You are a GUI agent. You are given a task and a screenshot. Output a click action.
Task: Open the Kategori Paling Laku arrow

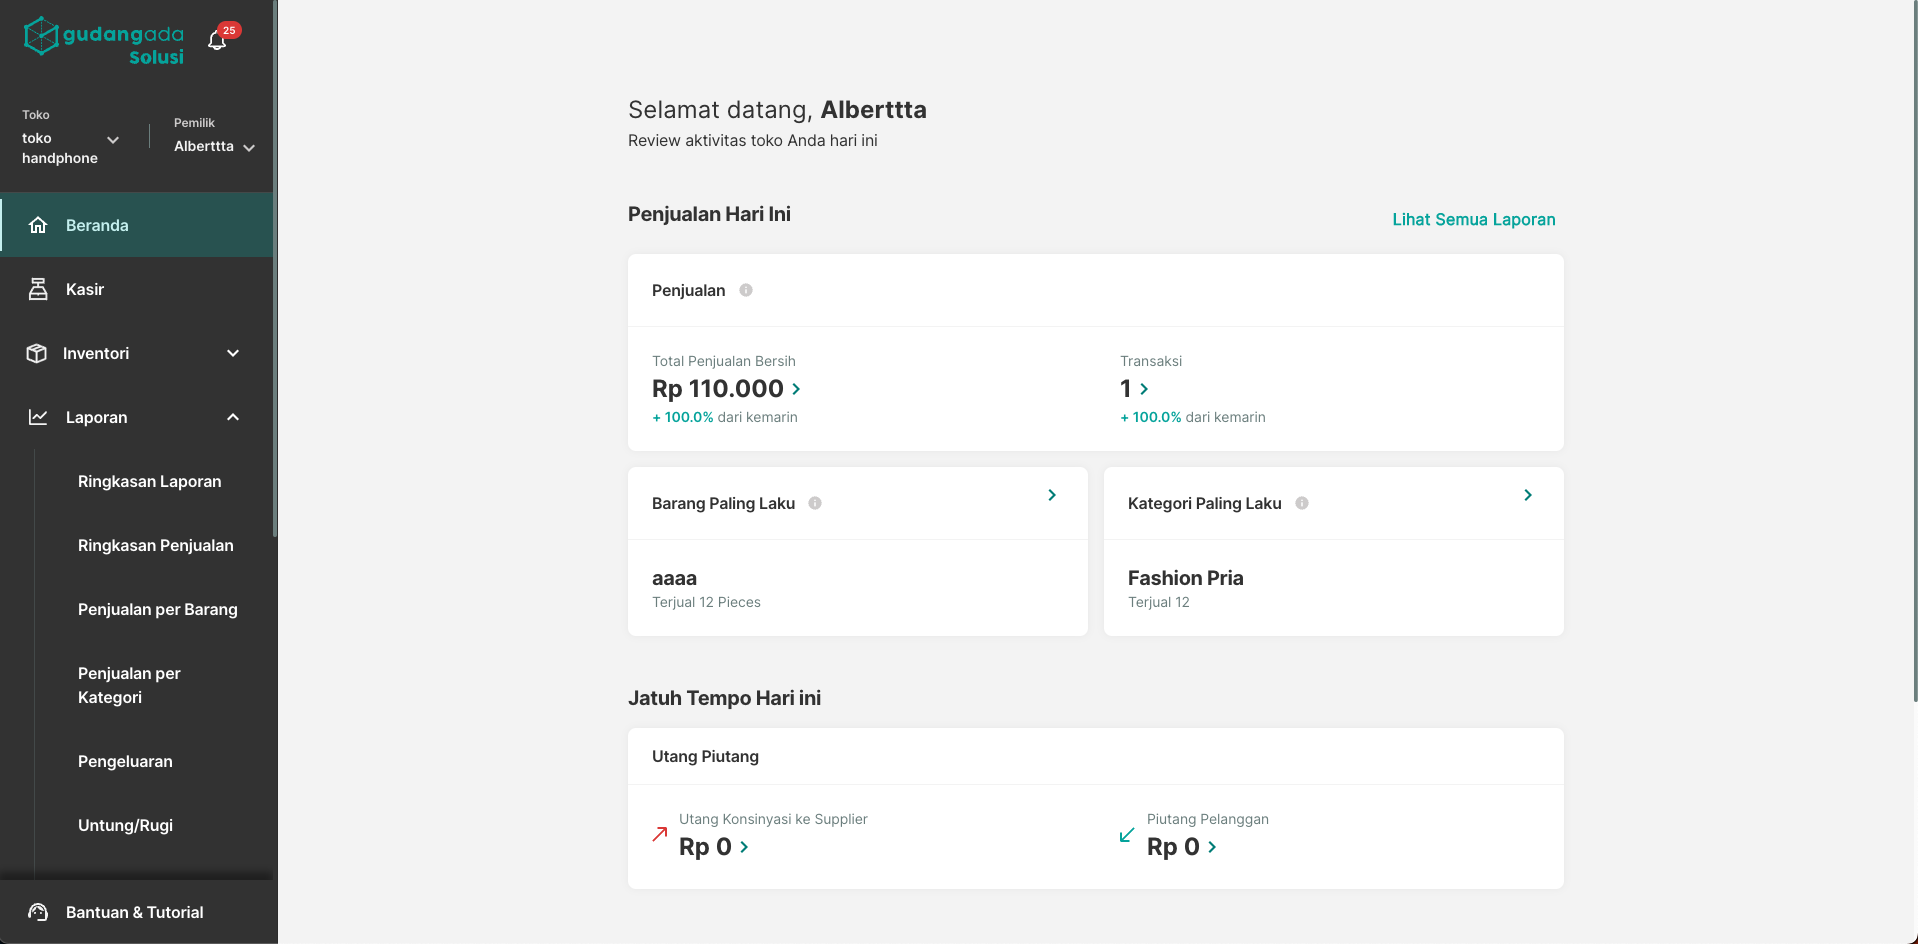click(x=1528, y=495)
